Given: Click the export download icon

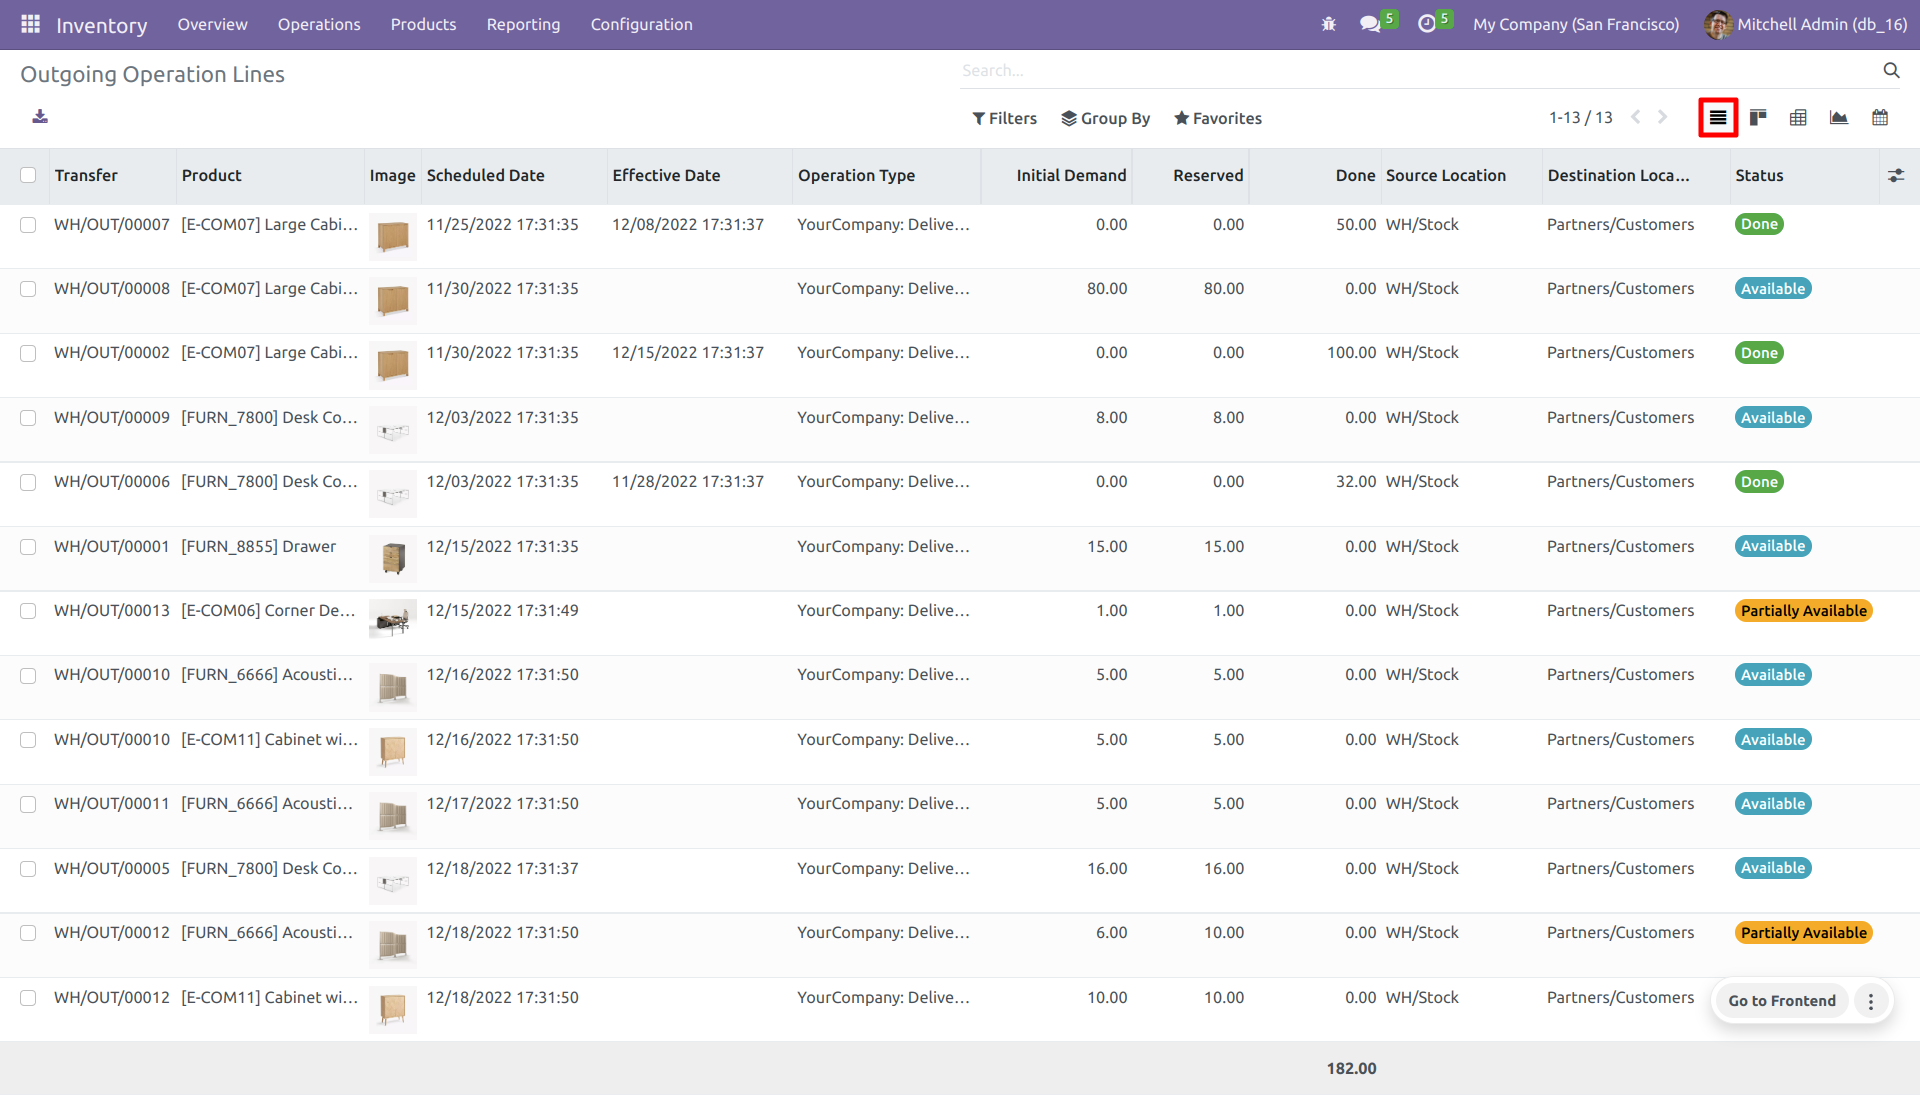Looking at the screenshot, I should click(40, 117).
